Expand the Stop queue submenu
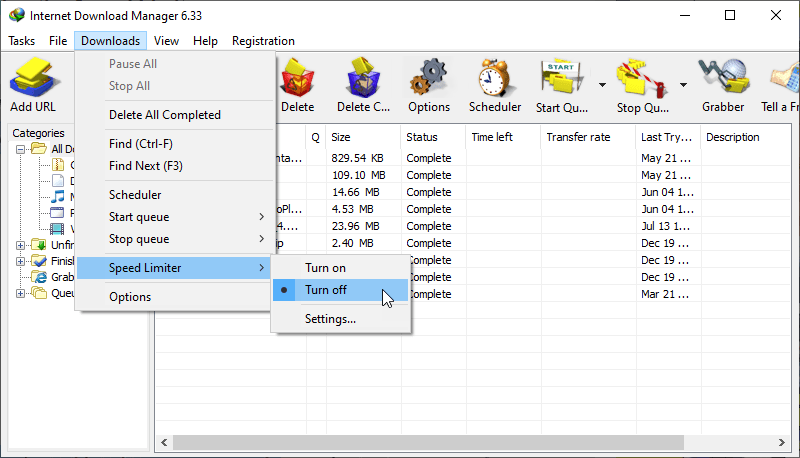 point(173,239)
